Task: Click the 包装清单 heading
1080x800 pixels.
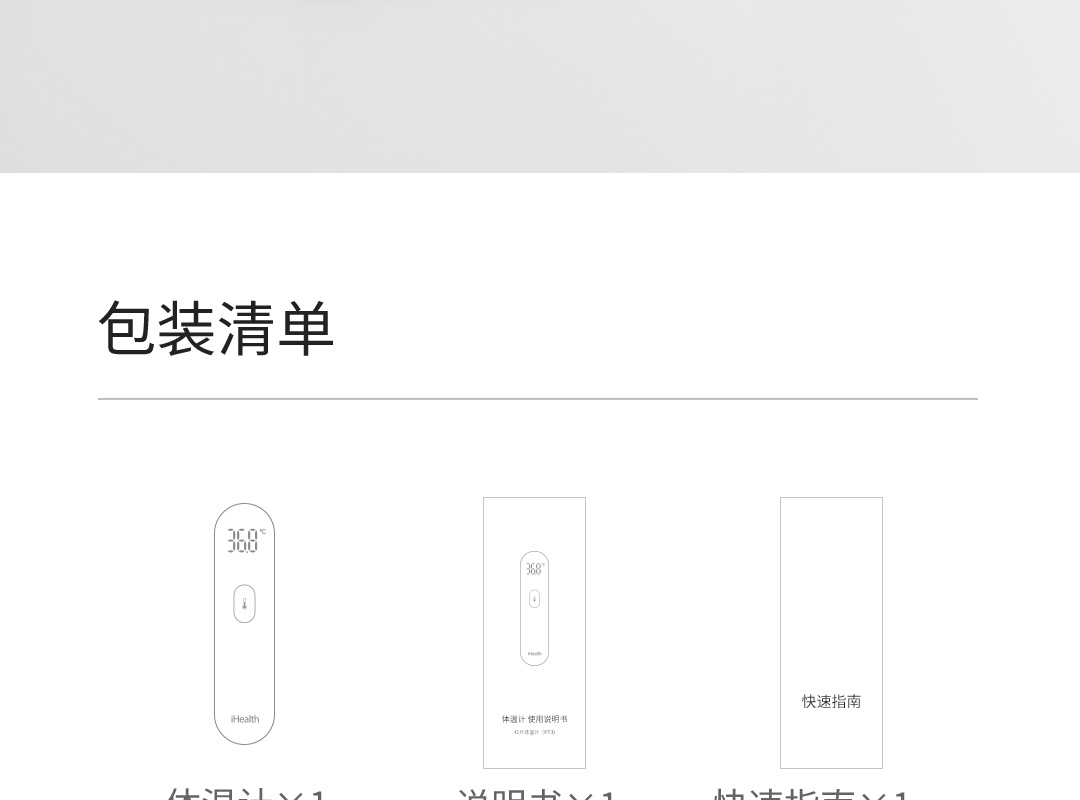Action: pos(216,329)
